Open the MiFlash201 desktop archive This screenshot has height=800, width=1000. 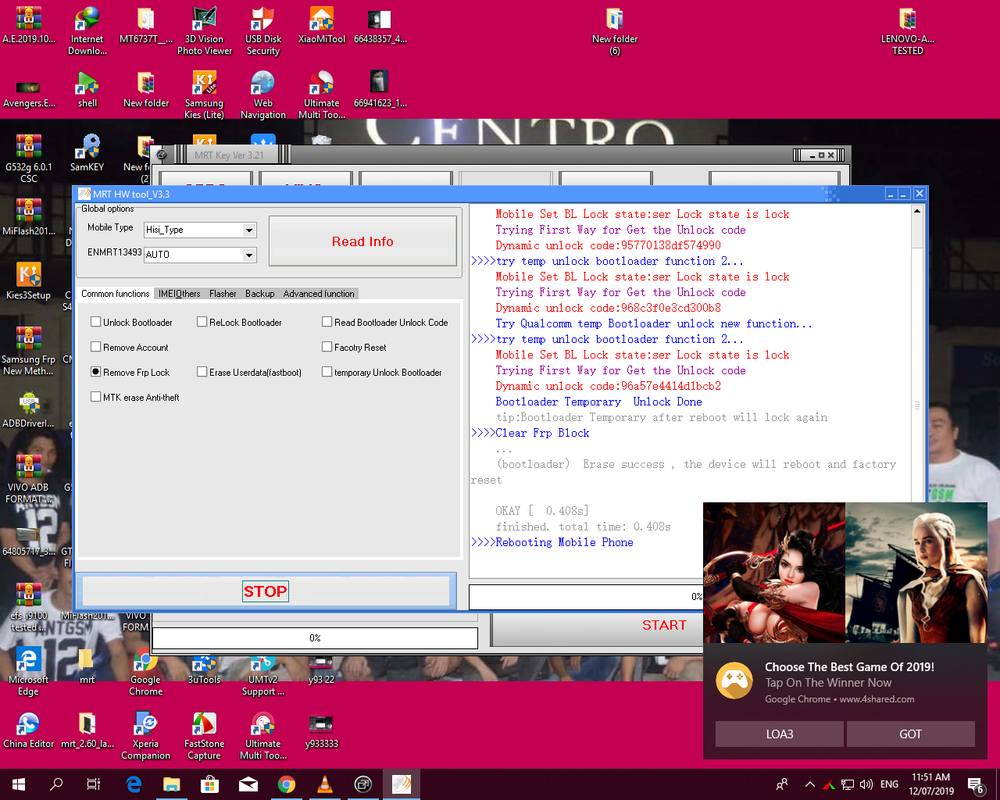point(28,217)
